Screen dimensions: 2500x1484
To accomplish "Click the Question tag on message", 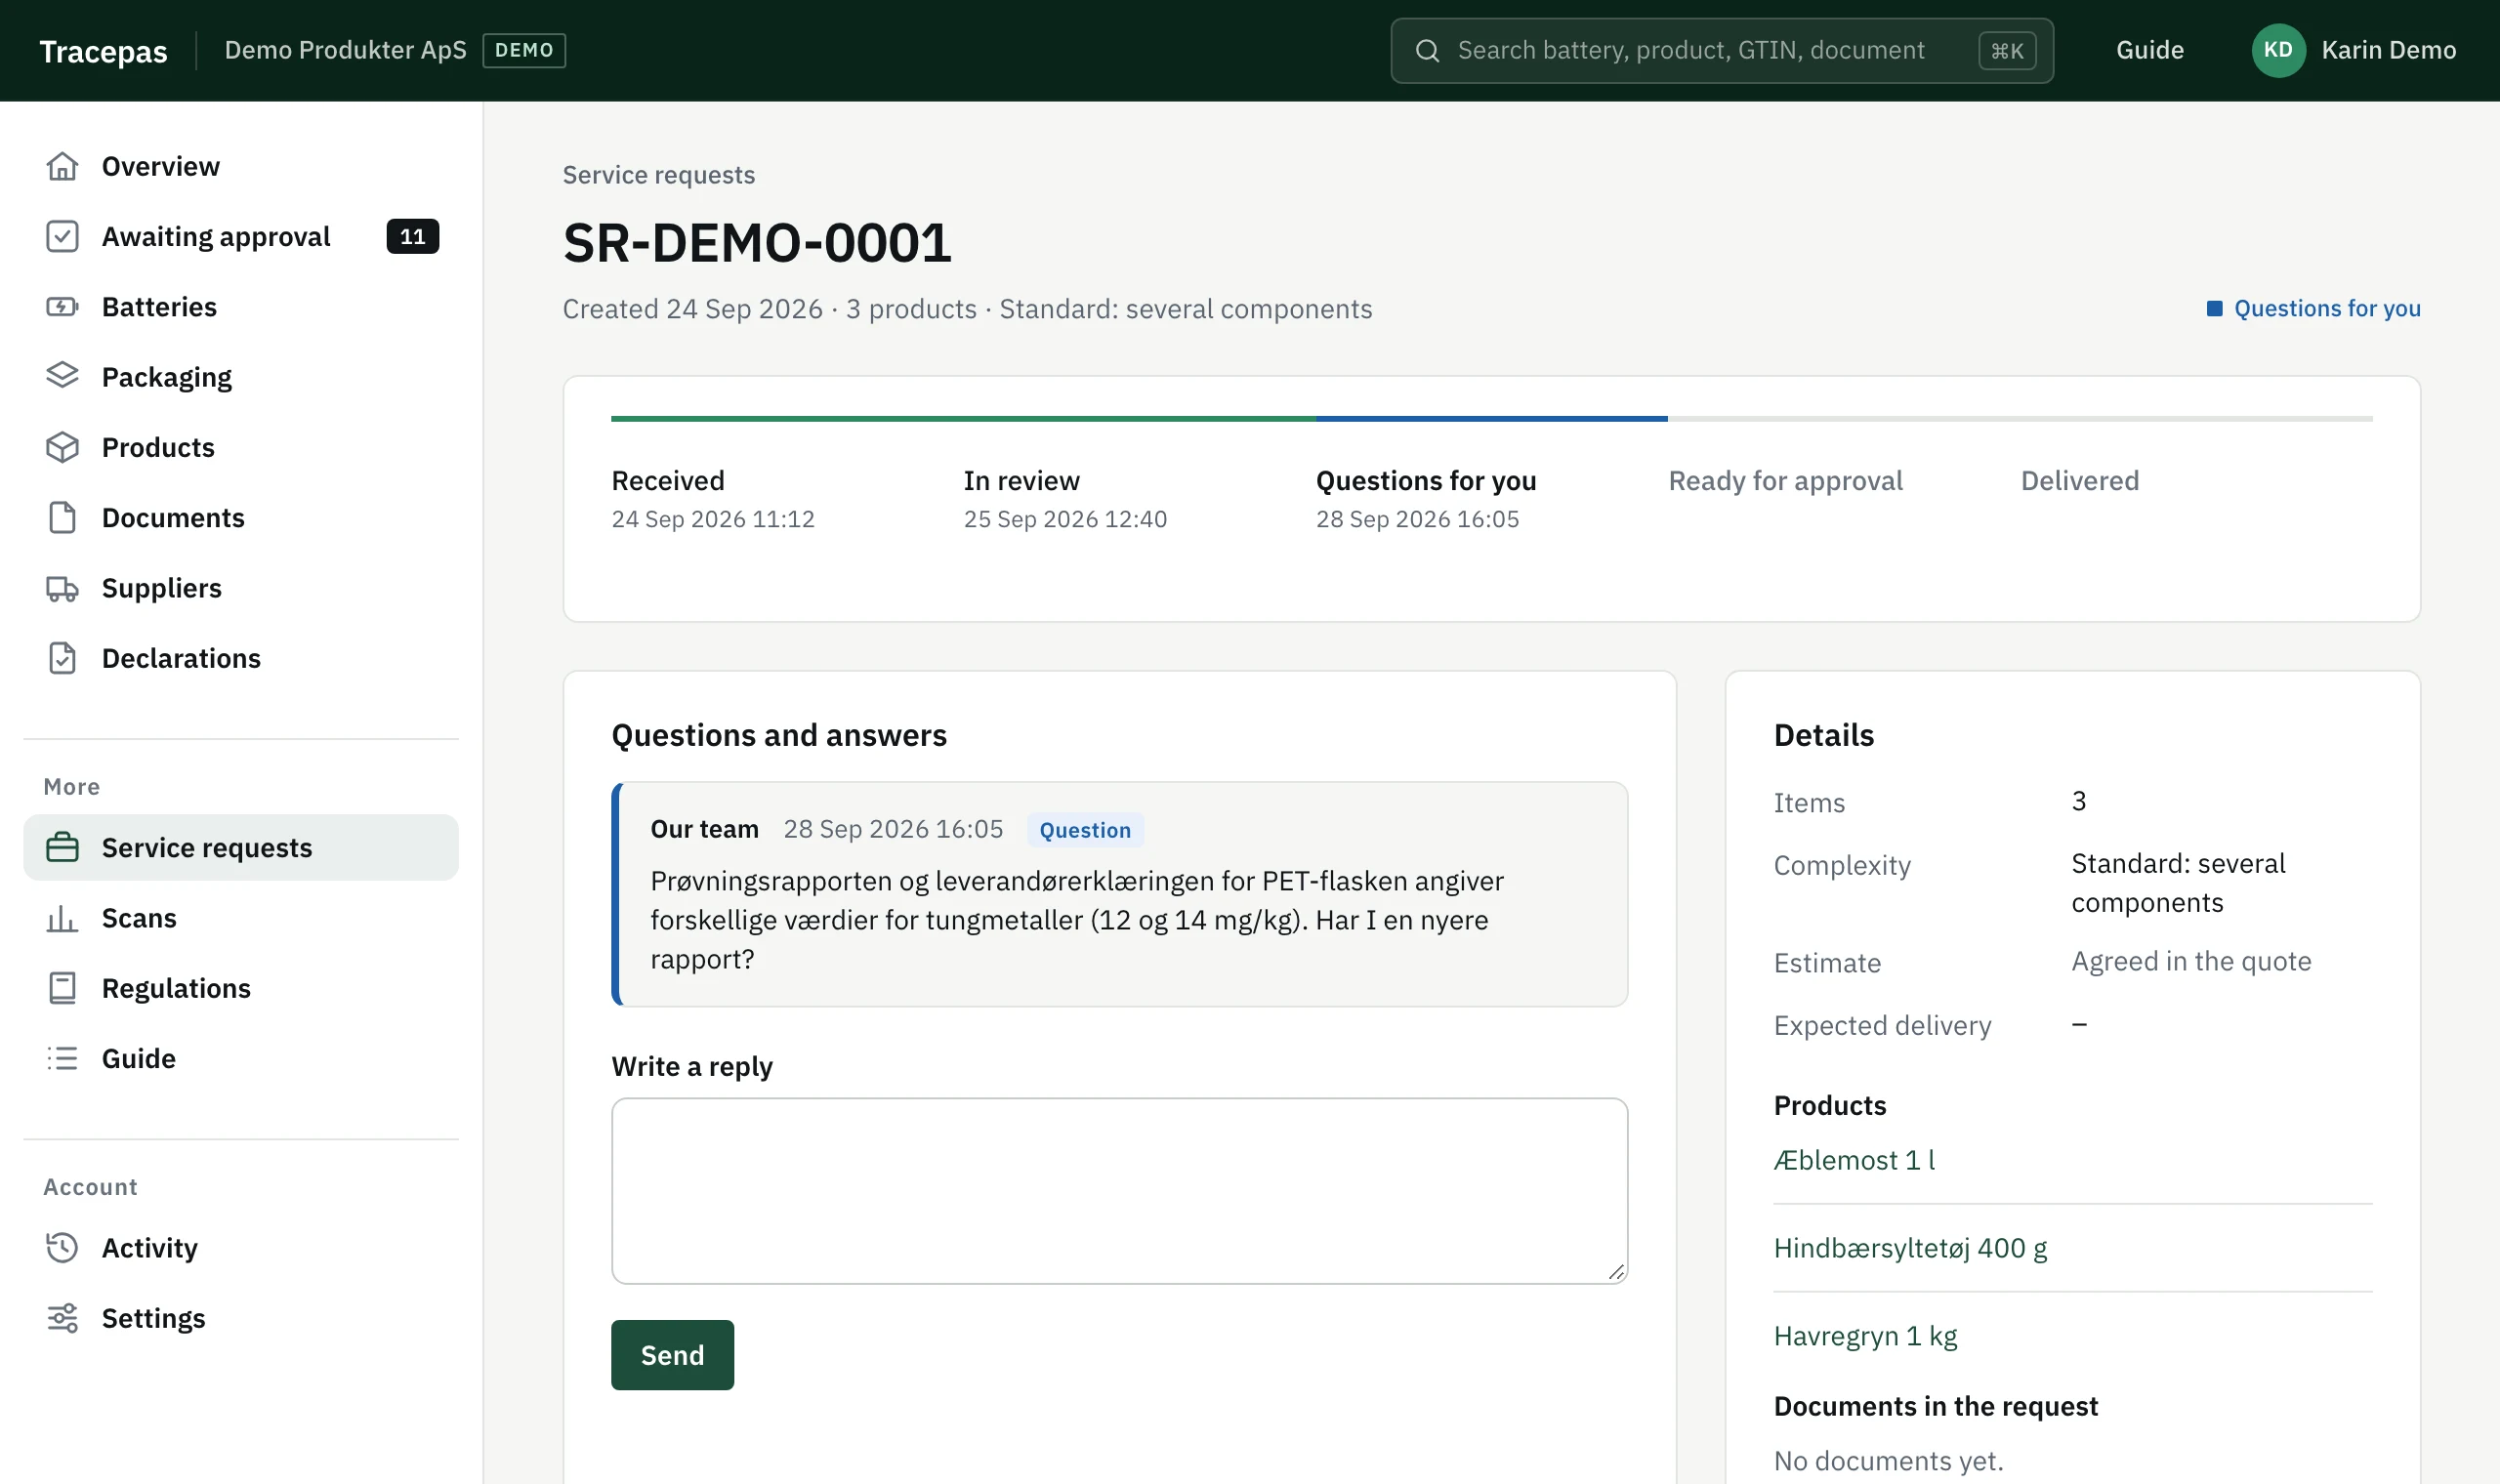I will pos(1085,830).
